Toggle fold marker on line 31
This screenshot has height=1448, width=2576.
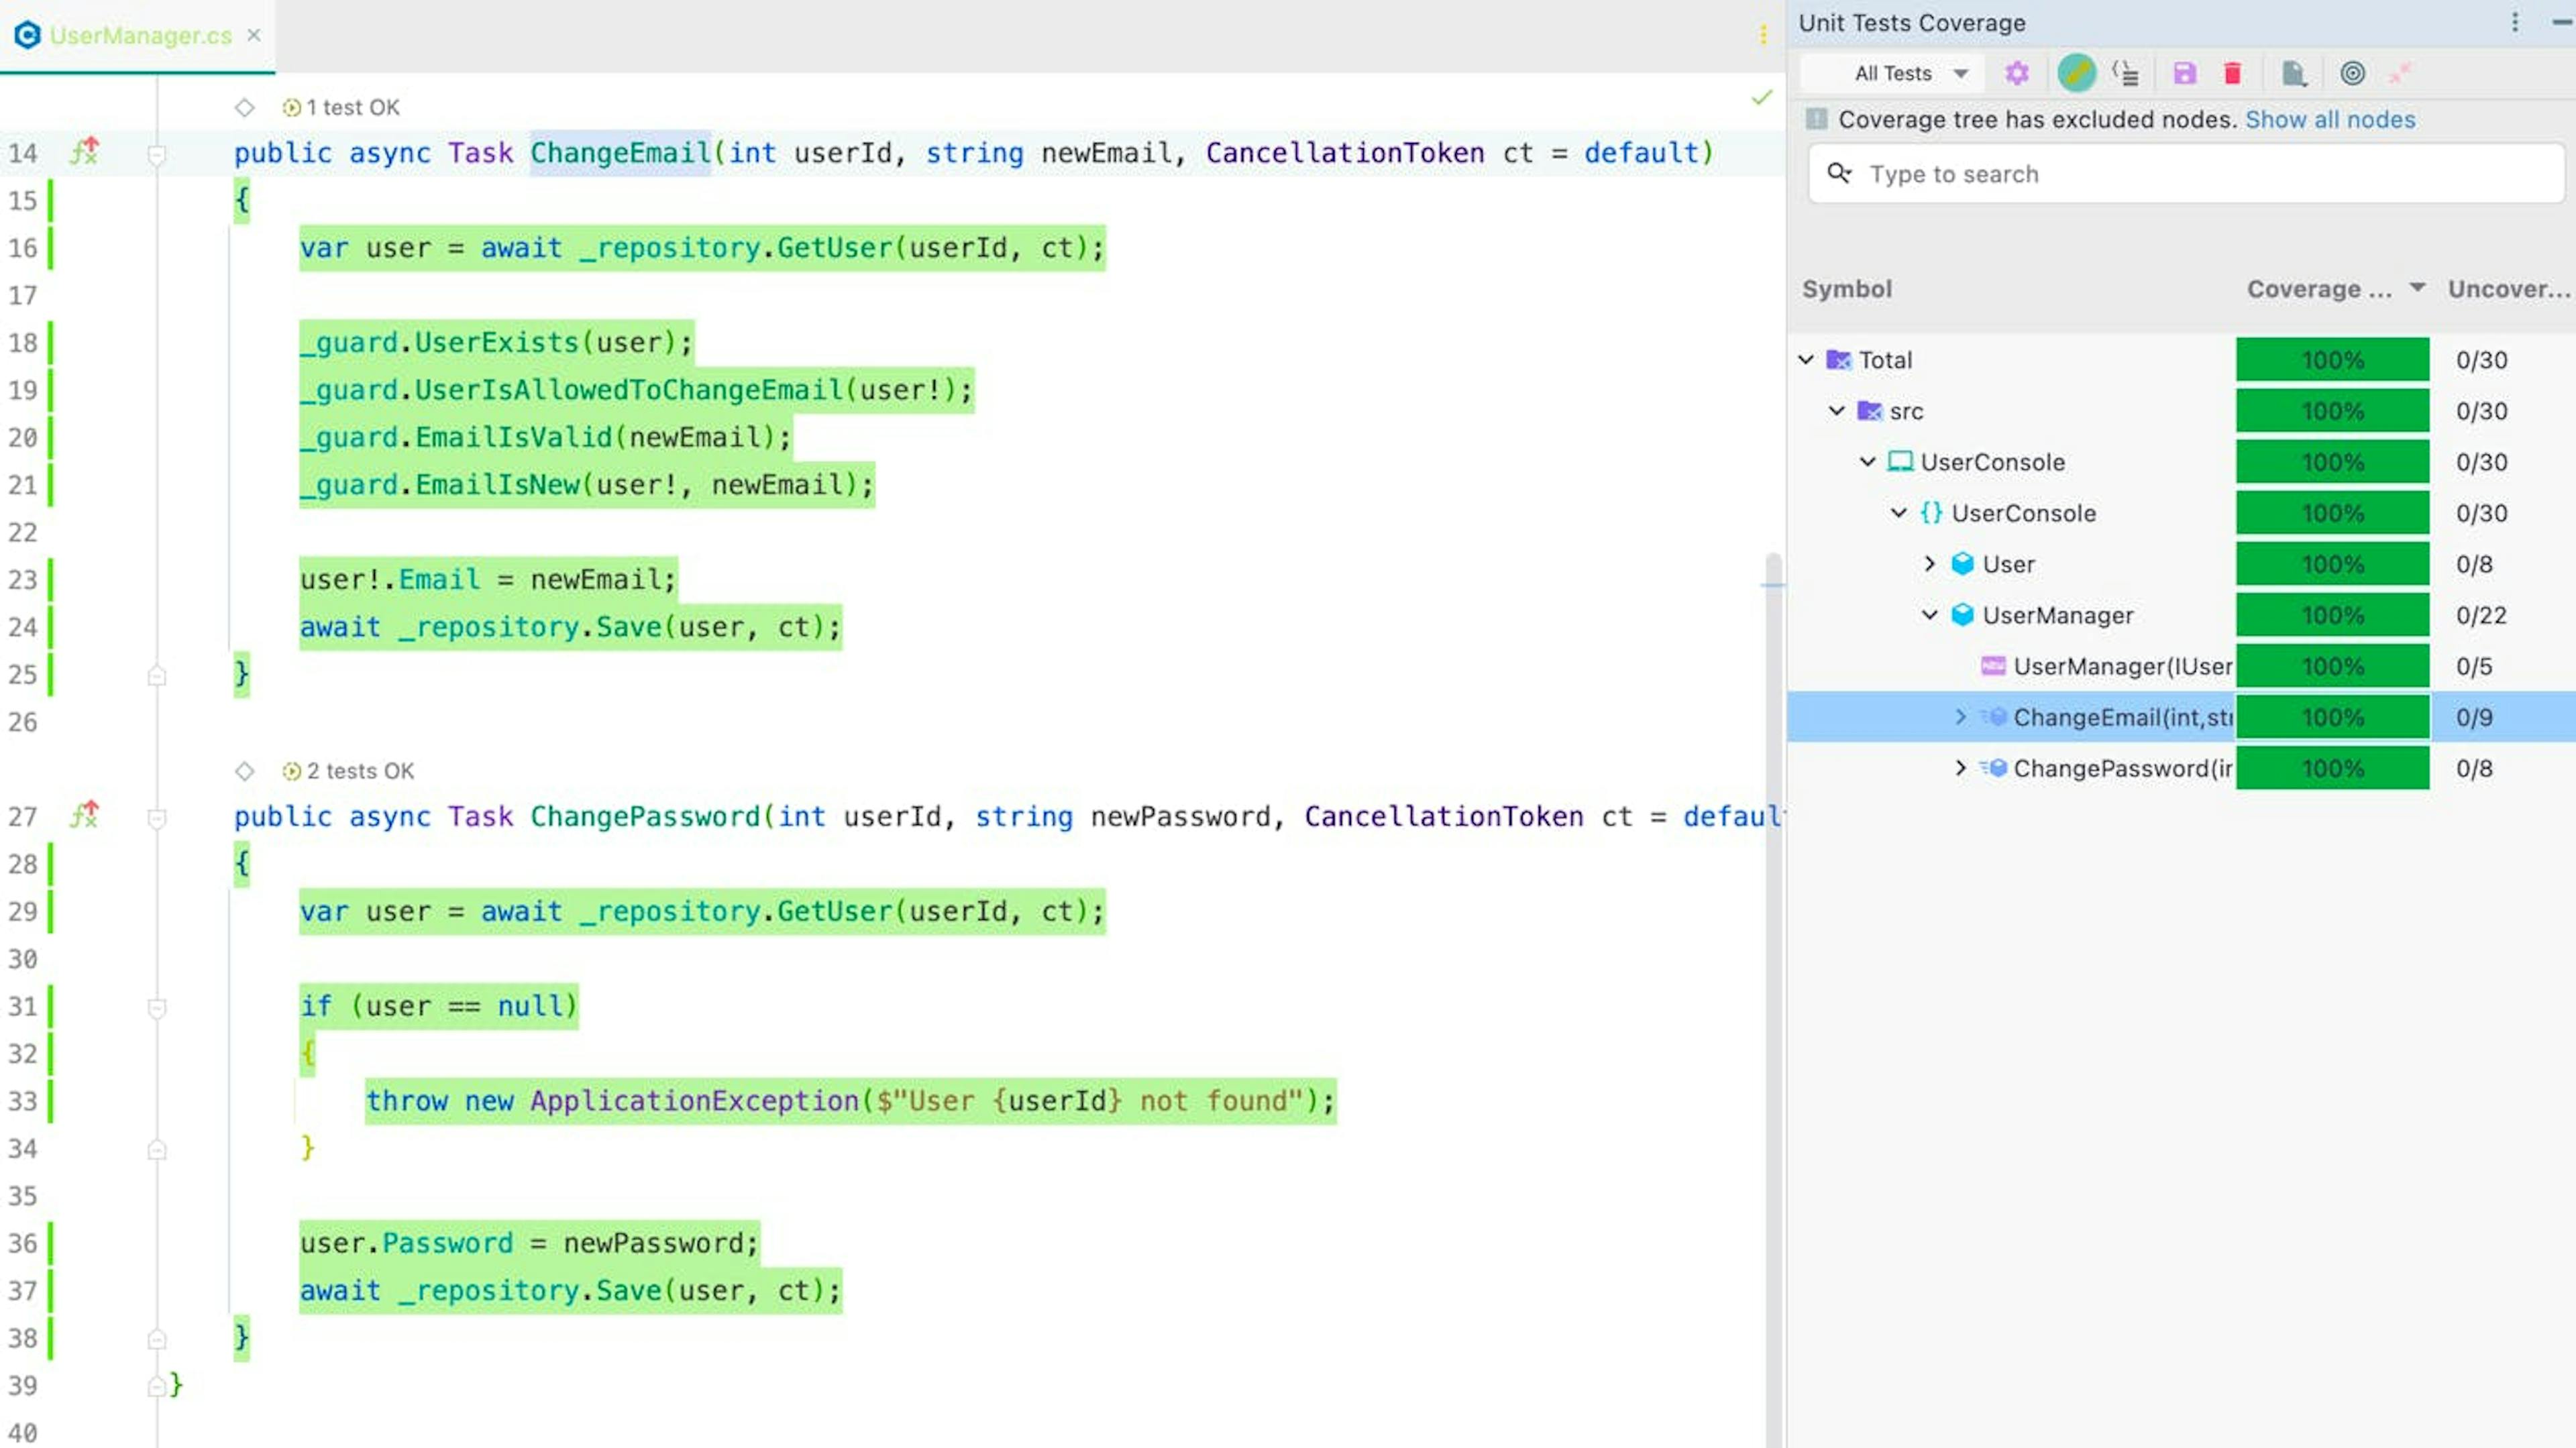[157, 1007]
